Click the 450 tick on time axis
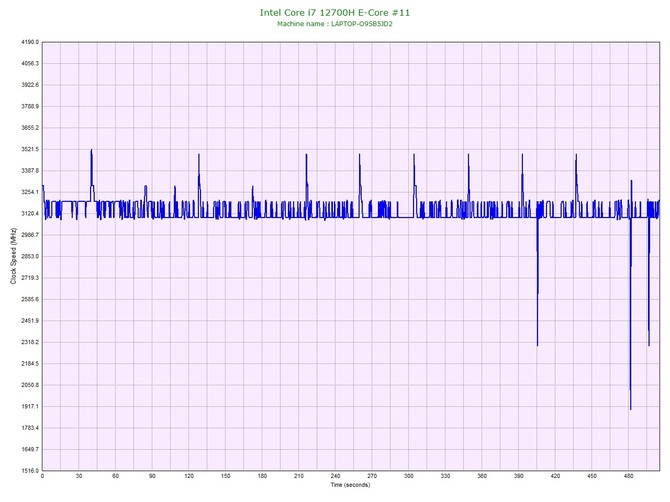Viewport: 670px width, 502px height. [x=592, y=476]
